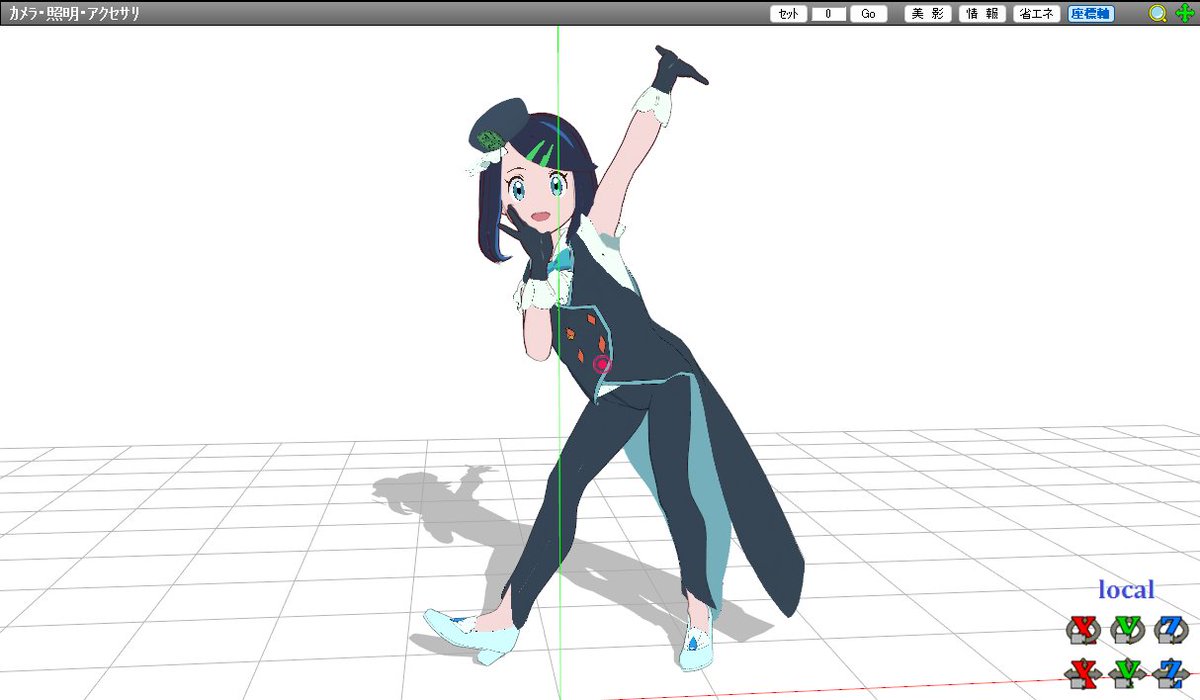Toggle the 省エネ power-saving button
Image resolution: width=1200 pixels, height=700 pixels.
coord(1037,14)
